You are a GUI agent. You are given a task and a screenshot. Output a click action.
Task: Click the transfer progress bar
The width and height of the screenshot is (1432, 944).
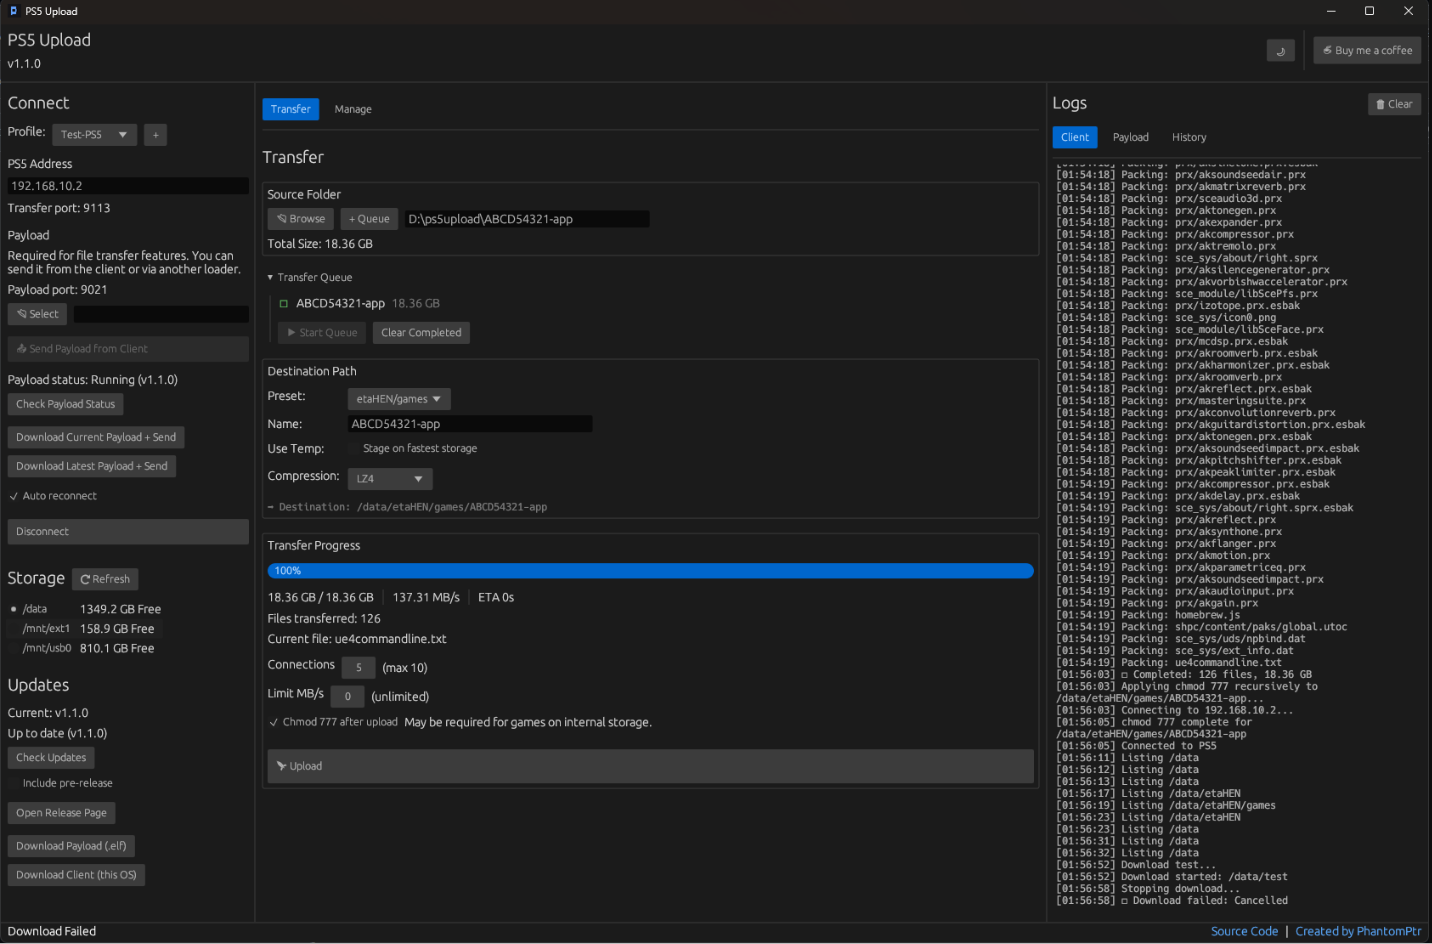tap(650, 571)
